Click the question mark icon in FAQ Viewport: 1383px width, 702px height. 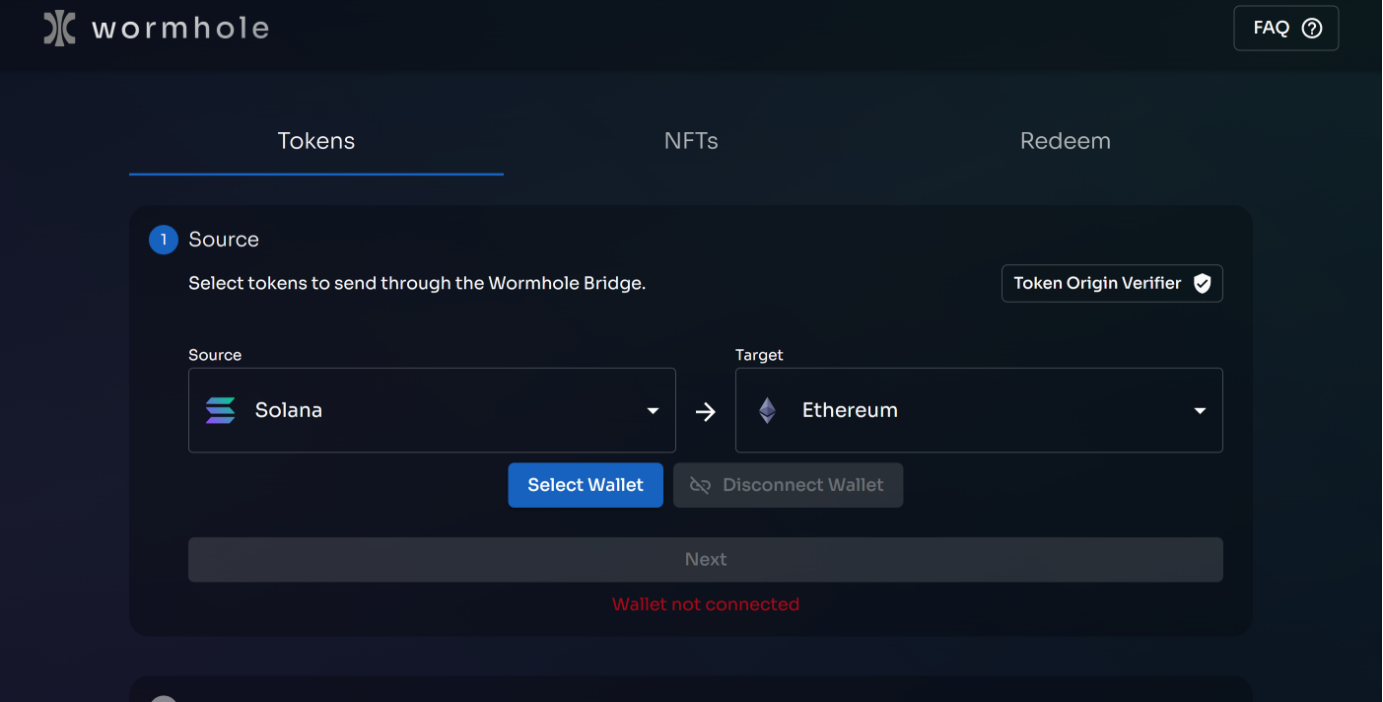pyautogui.click(x=1312, y=28)
